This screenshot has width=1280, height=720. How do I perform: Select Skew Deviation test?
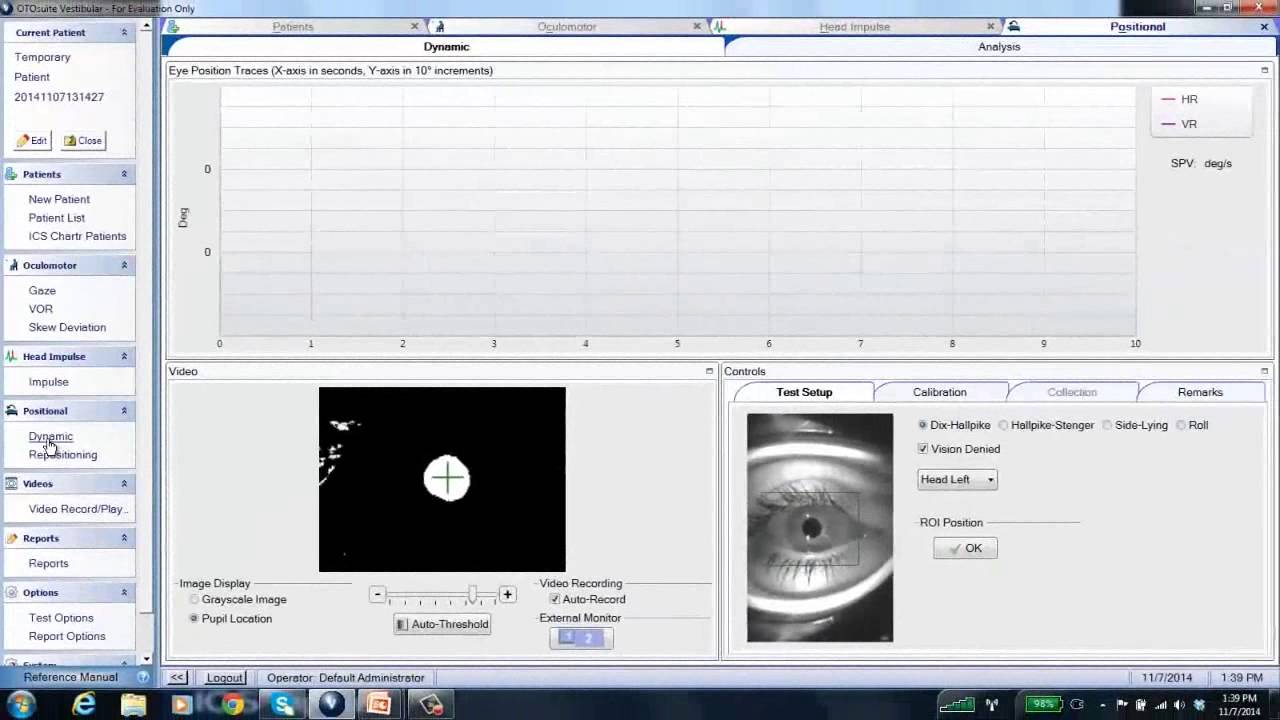pyautogui.click(x=67, y=327)
